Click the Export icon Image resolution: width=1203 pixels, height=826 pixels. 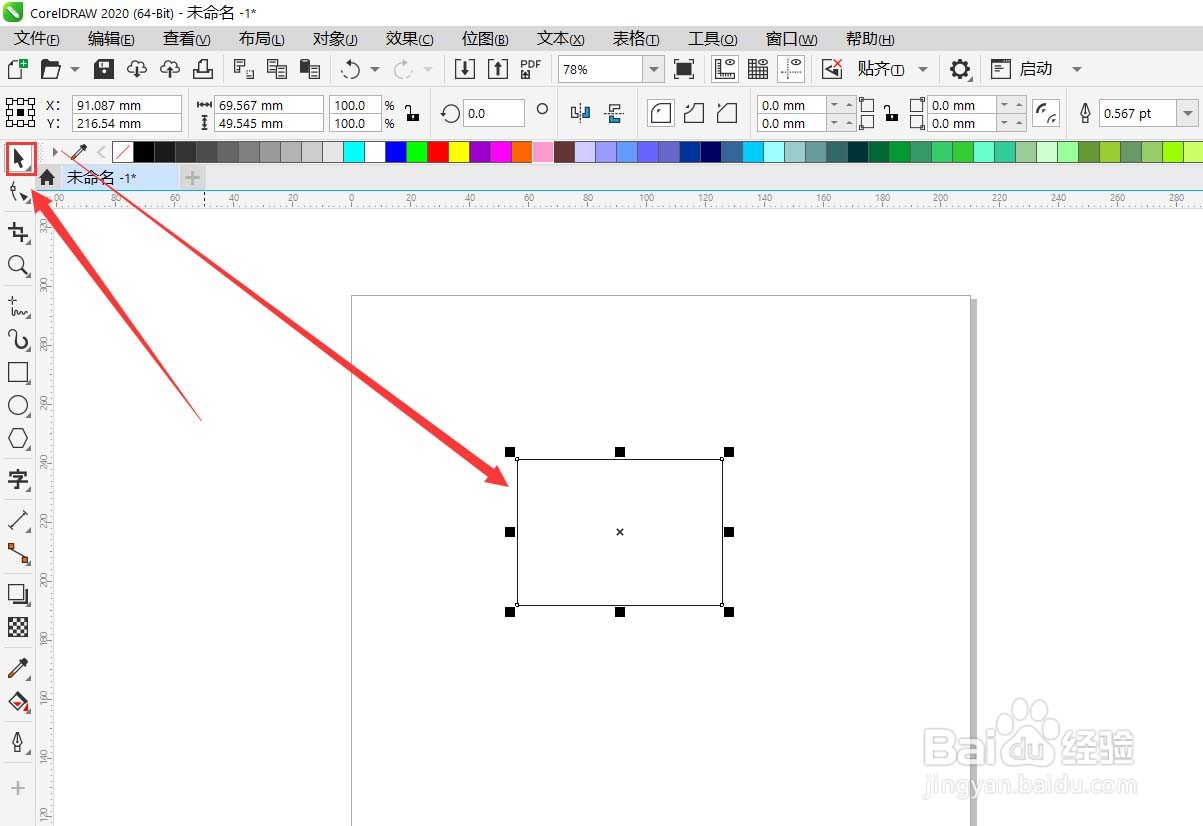coord(498,69)
